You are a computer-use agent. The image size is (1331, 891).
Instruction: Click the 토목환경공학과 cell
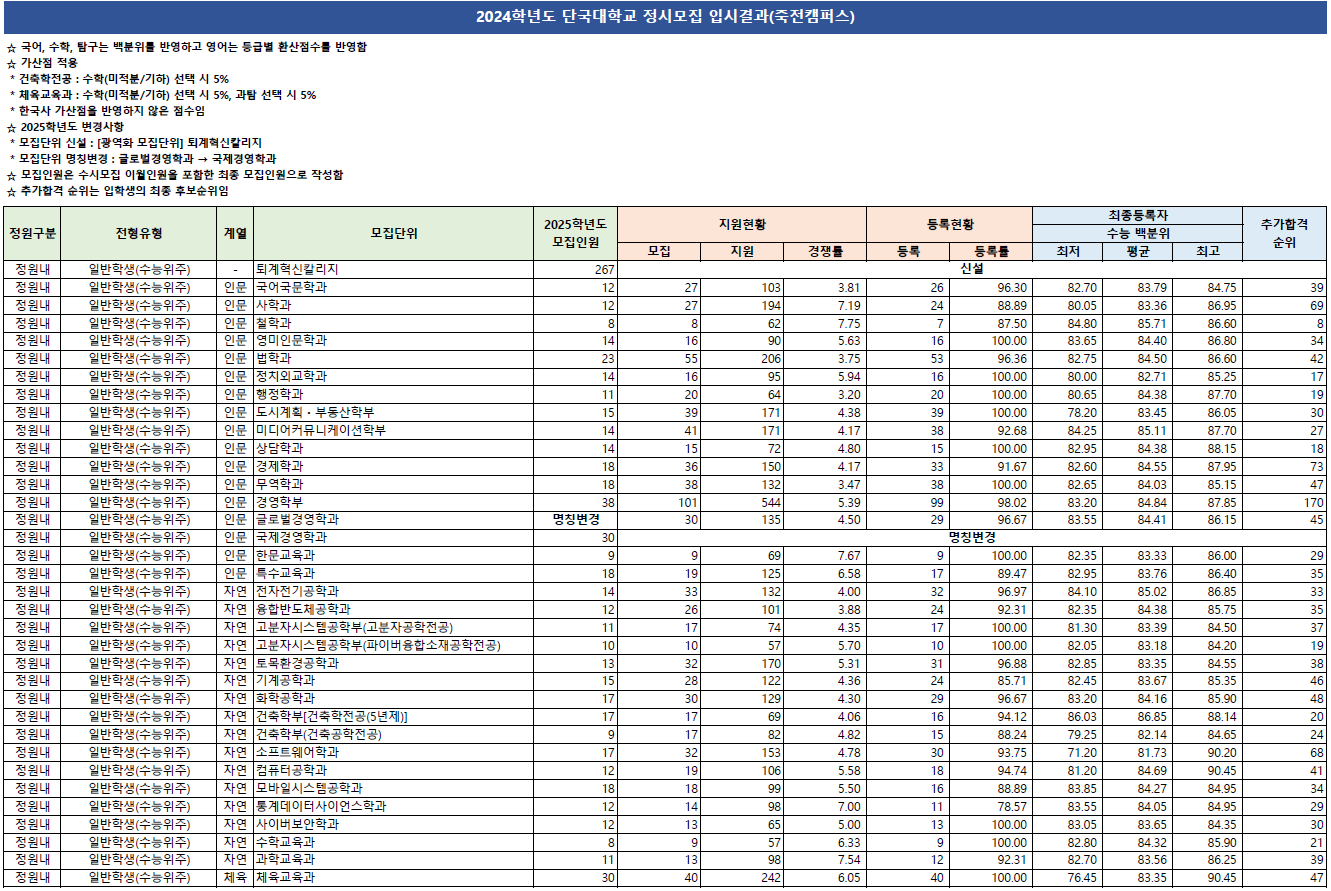[394, 663]
